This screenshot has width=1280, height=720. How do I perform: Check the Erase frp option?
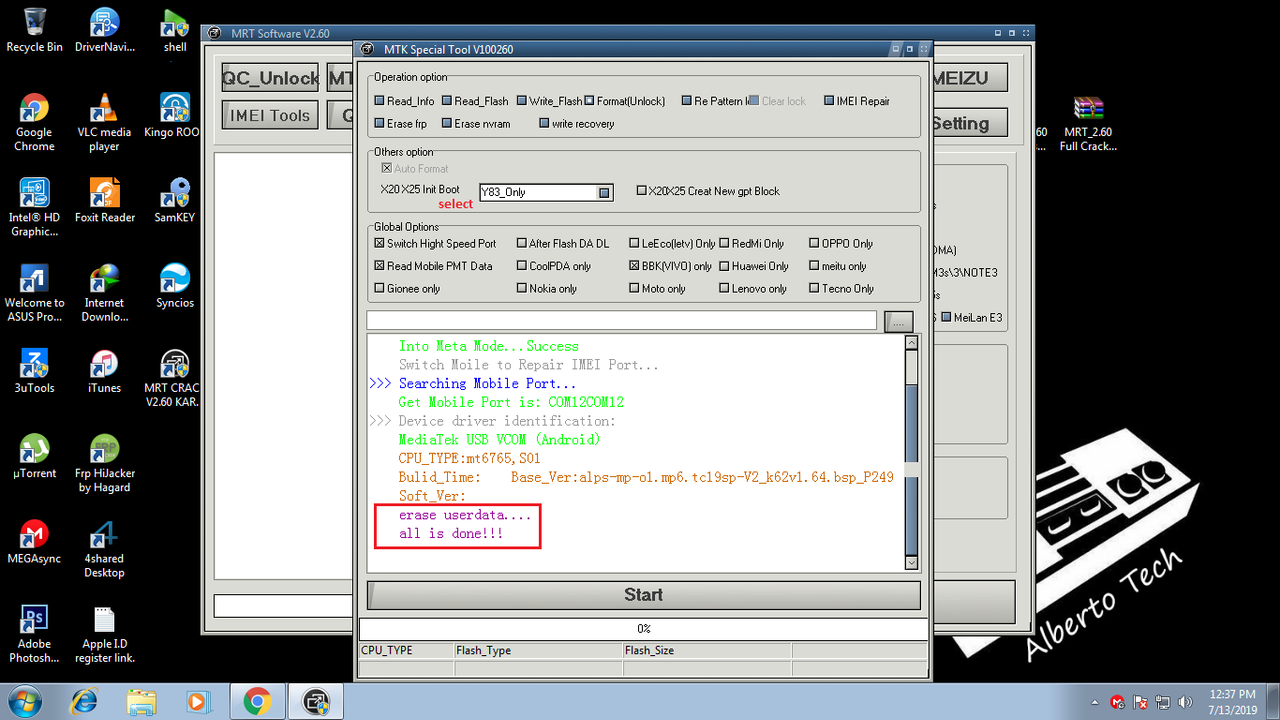[380, 124]
